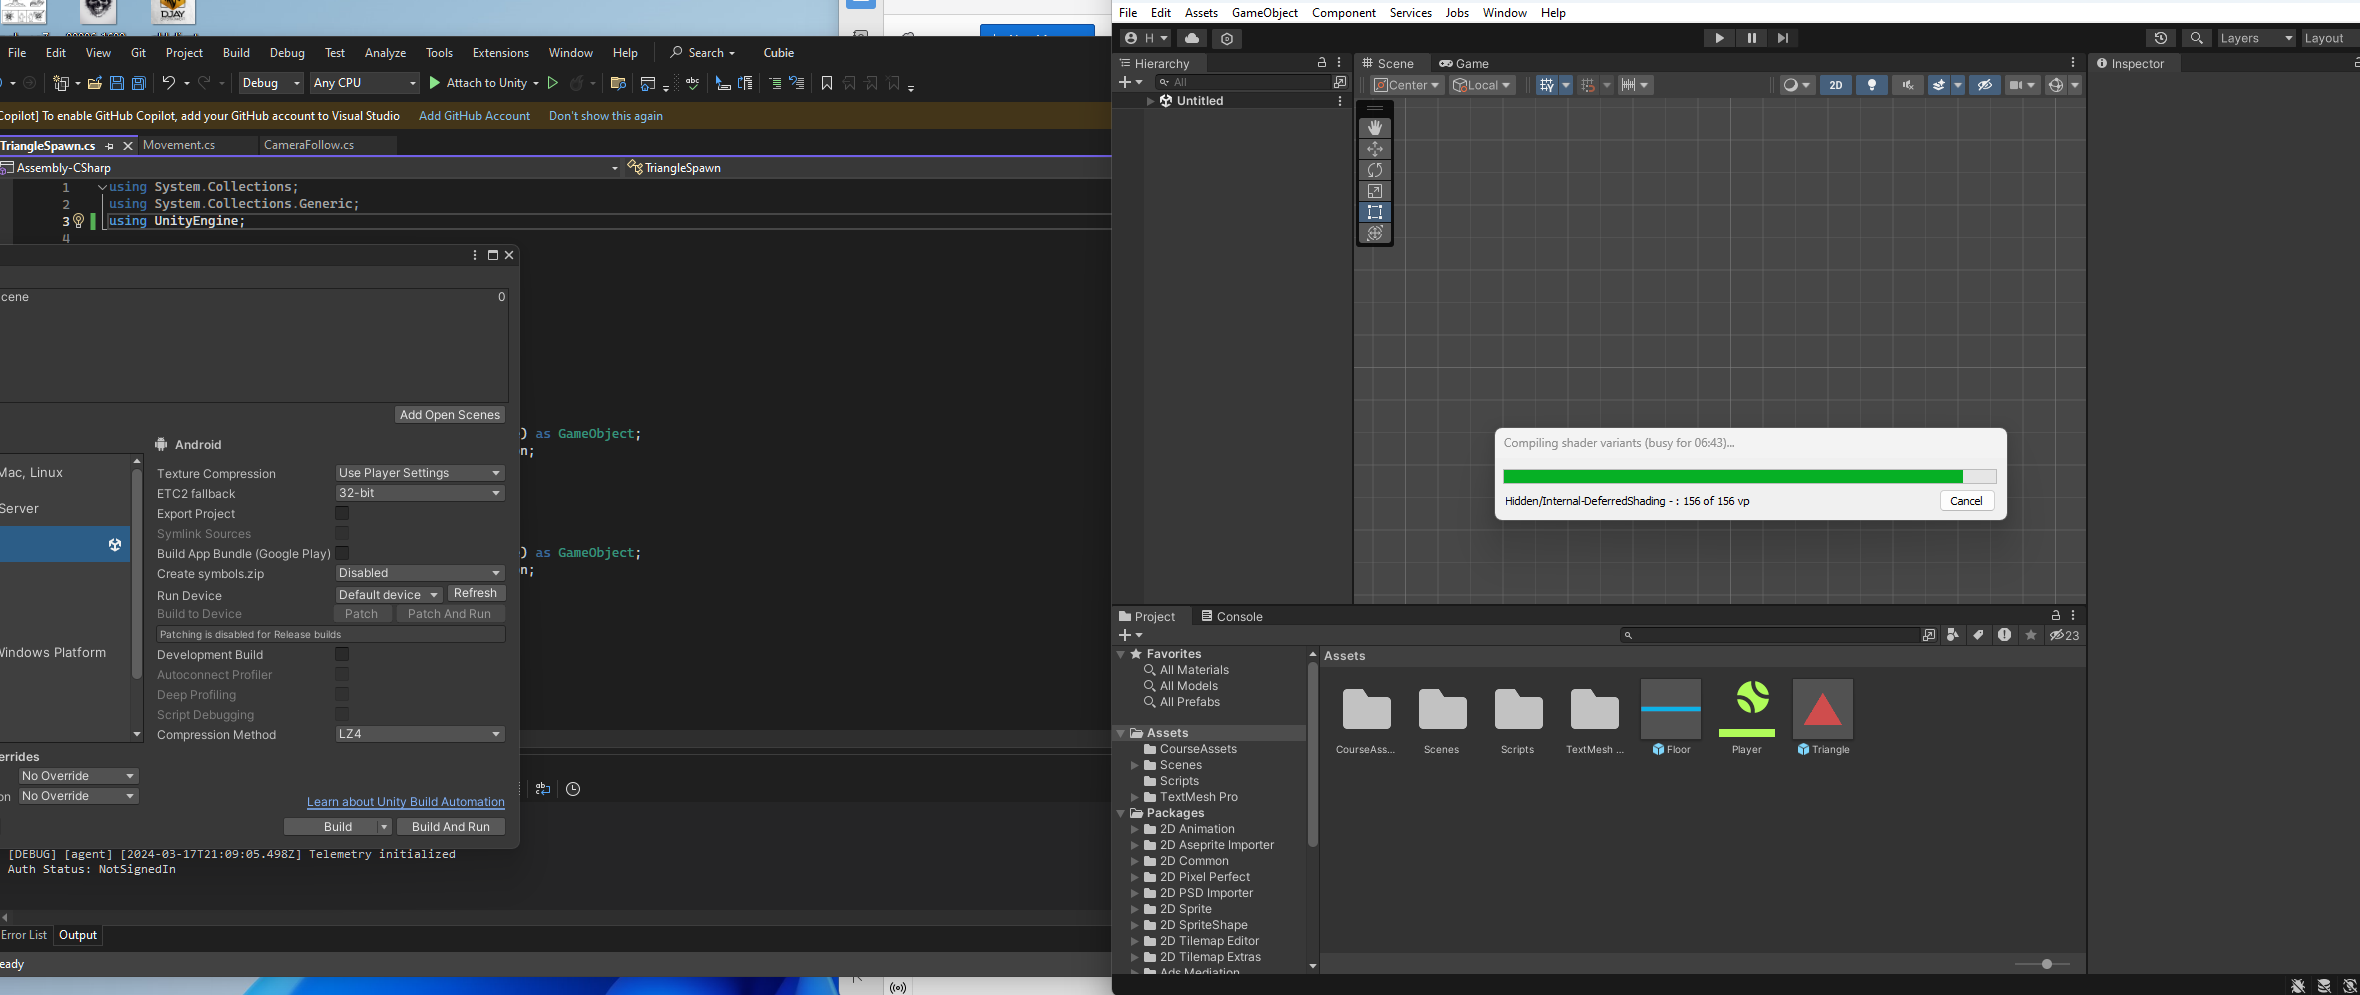Switch to the Console tab

pyautogui.click(x=1232, y=617)
